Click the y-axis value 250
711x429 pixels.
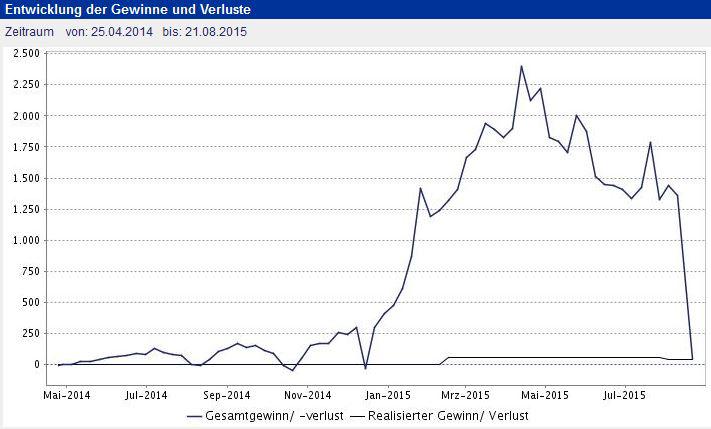click(x=31, y=333)
